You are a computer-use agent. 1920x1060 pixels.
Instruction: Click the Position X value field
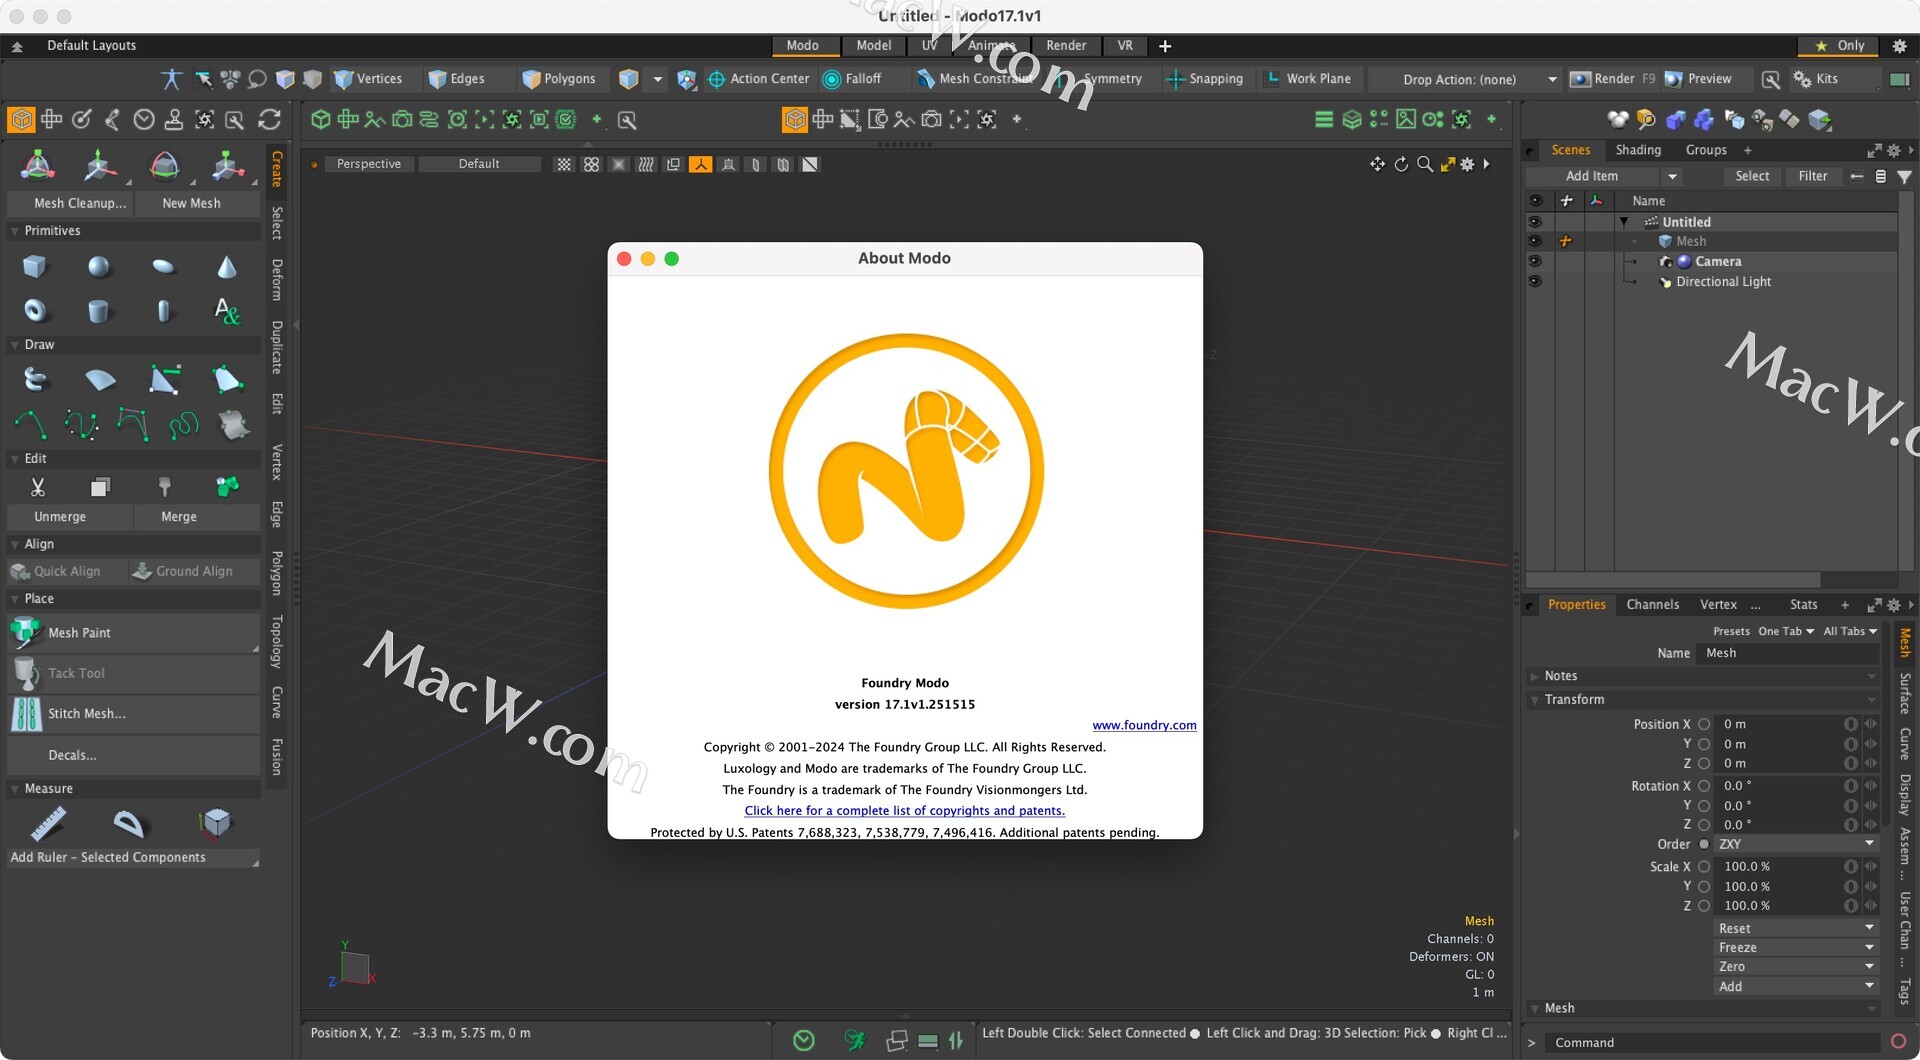click(x=1780, y=724)
